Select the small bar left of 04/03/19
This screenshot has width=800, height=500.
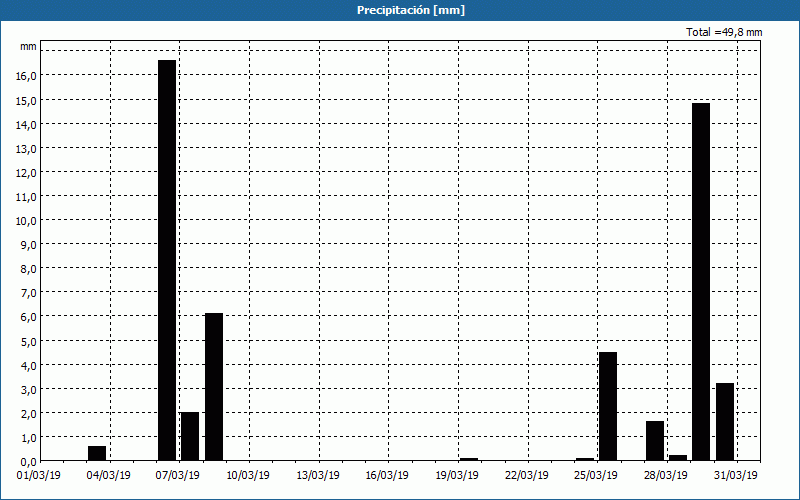pyautogui.click(x=97, y=453)
